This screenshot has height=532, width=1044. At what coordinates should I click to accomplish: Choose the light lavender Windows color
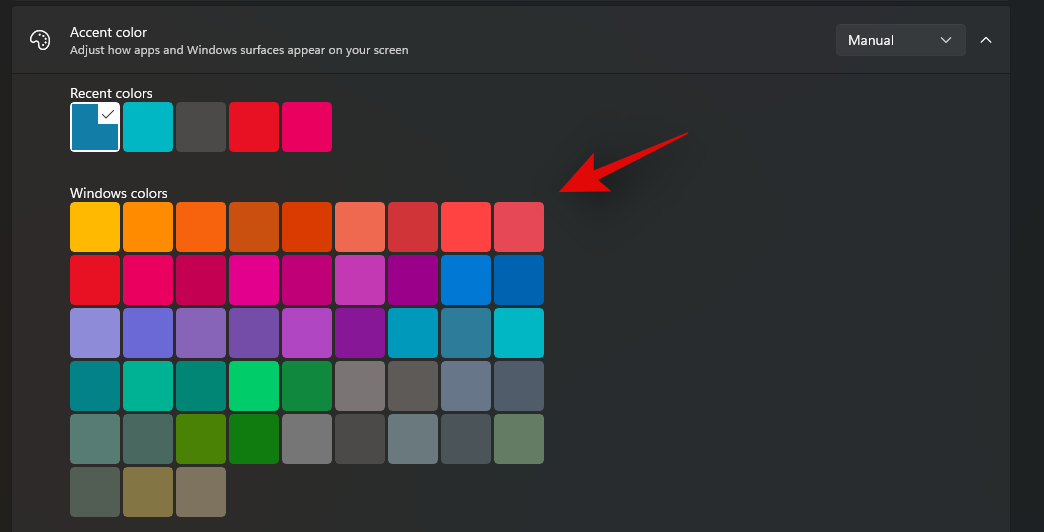click(95, 333)
